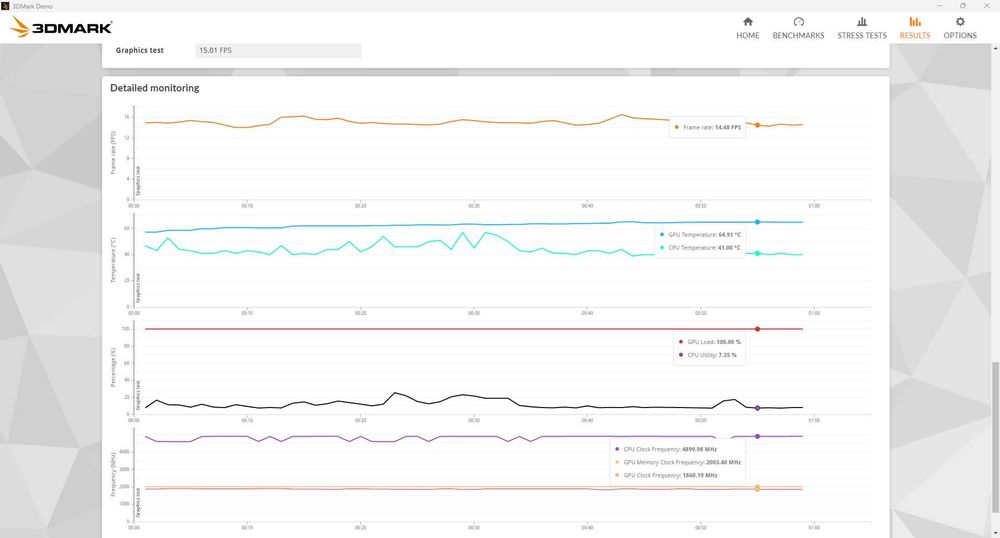
Task: Click the Home house icon
Action: 747,22
